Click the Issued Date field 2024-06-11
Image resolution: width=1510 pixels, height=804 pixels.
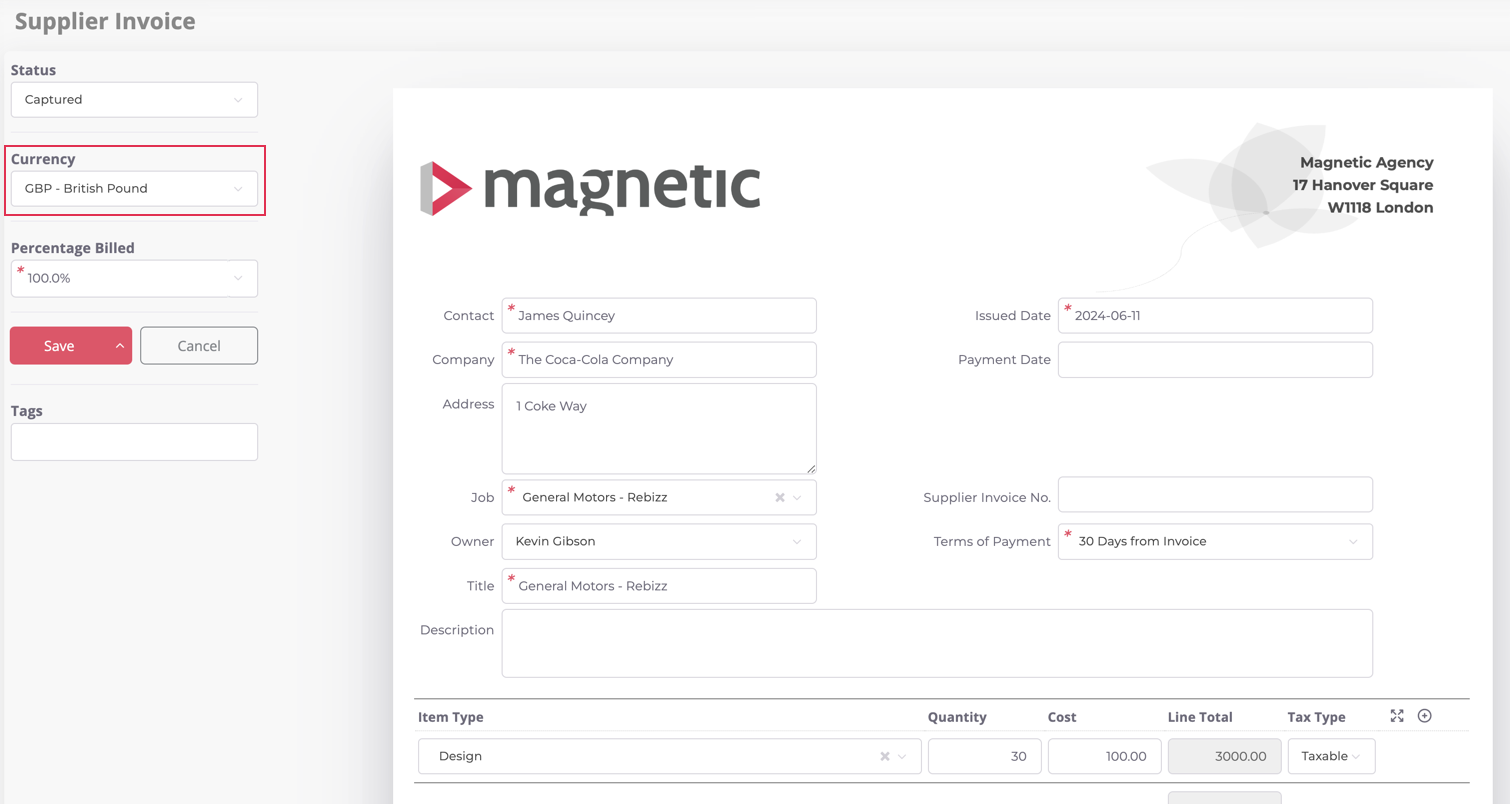(x=1215, y=316)
